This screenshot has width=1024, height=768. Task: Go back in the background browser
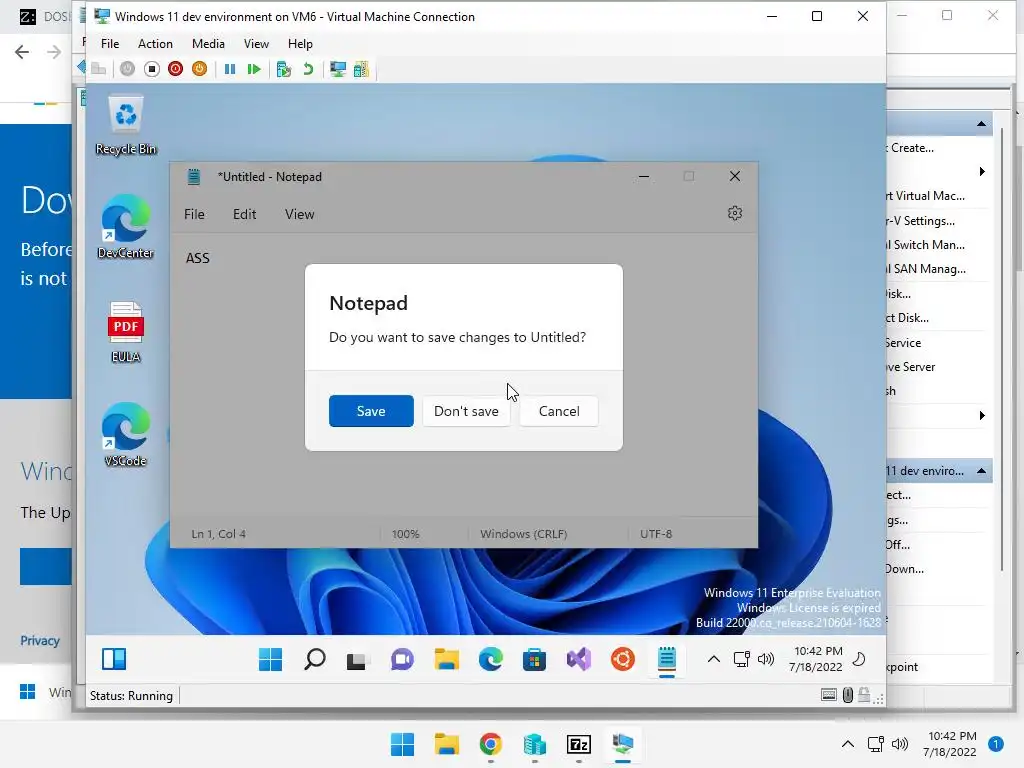coord(22,52)
